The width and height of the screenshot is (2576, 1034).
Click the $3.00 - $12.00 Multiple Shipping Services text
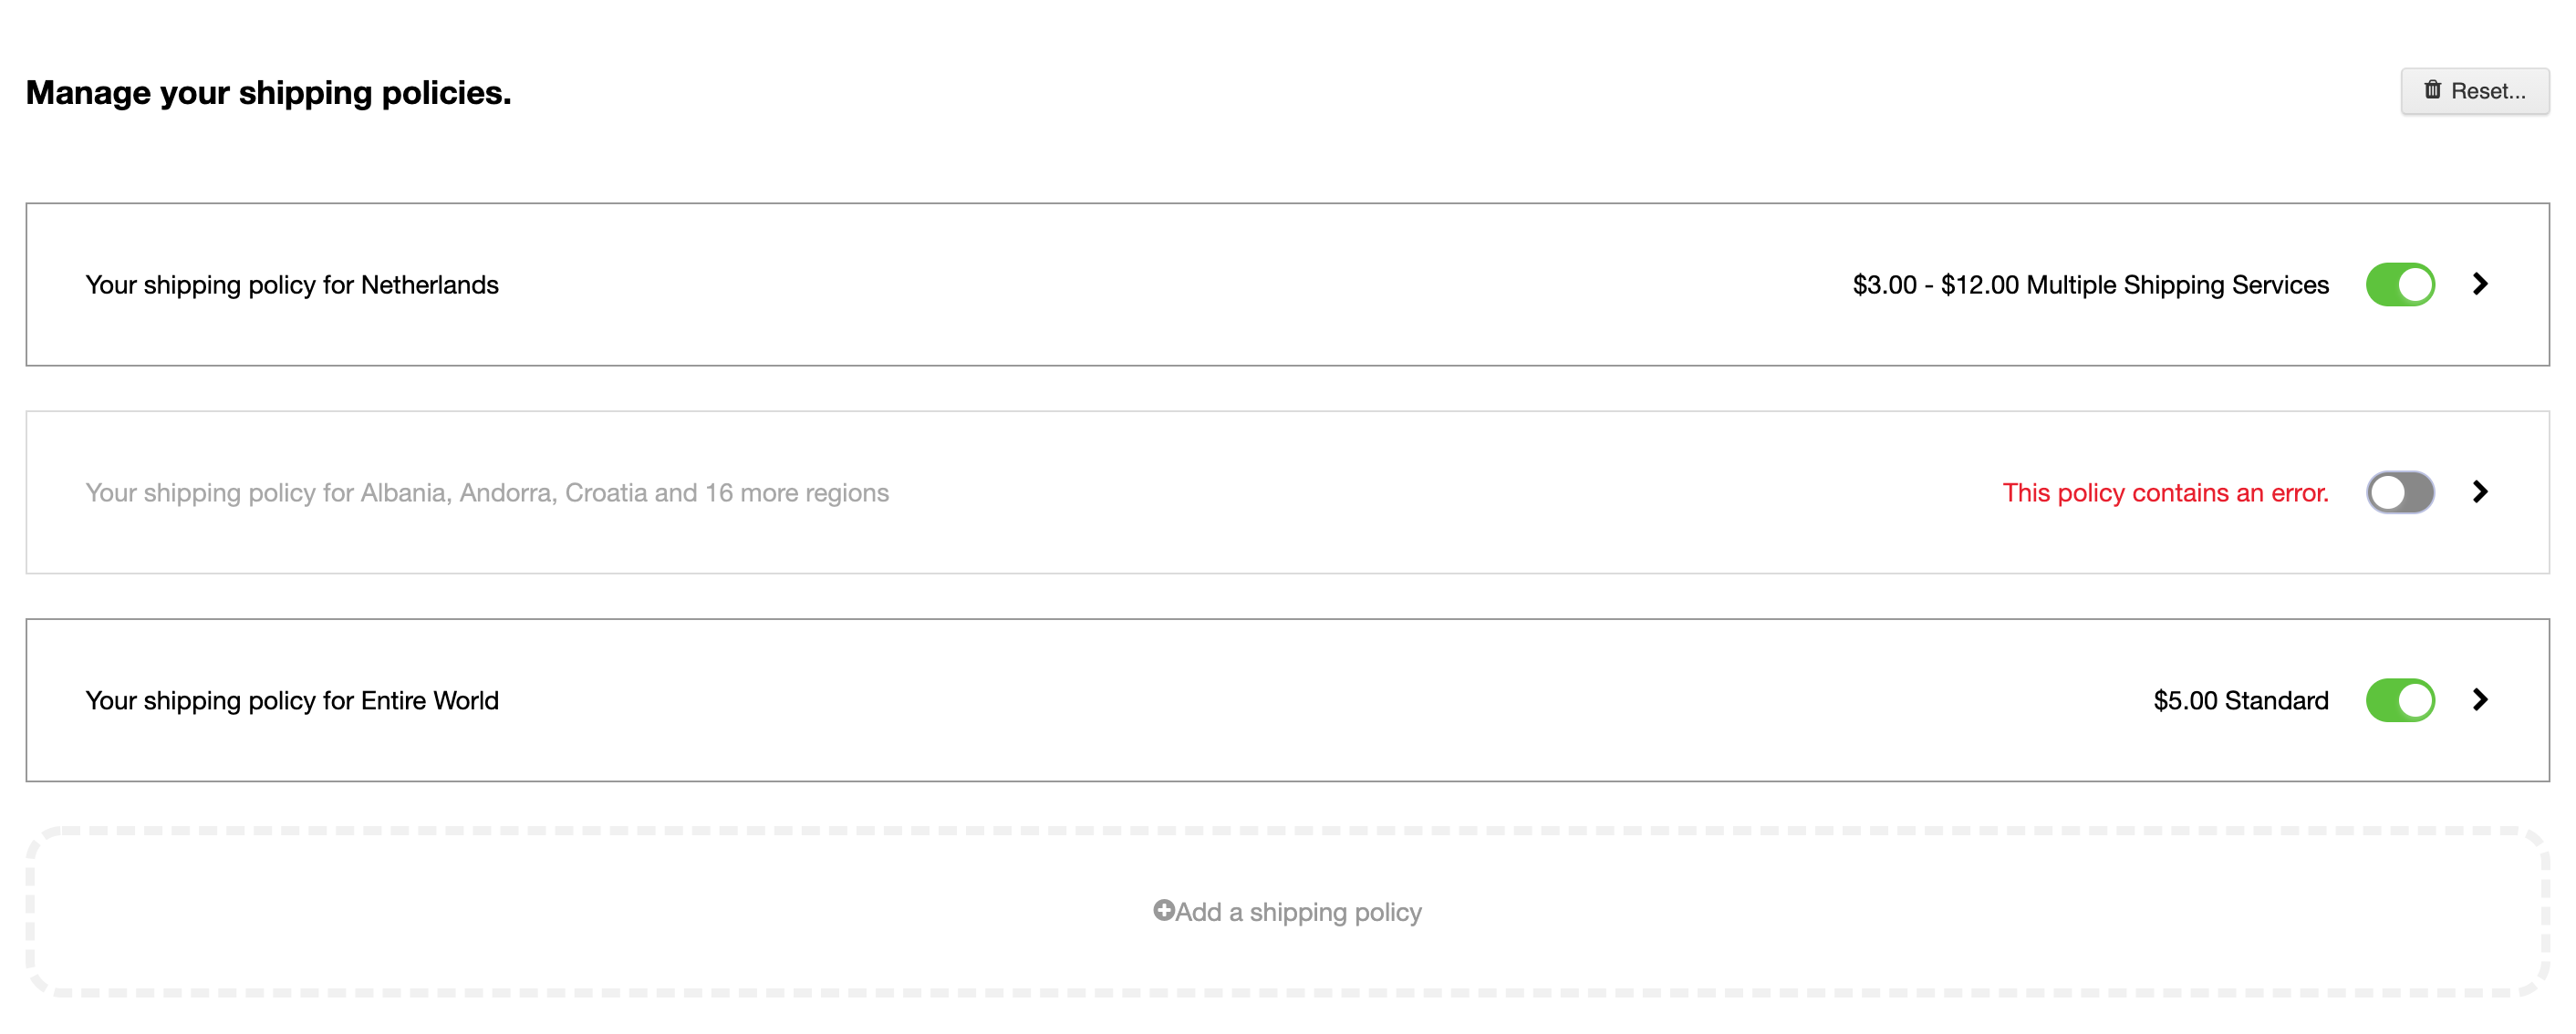2091,285
